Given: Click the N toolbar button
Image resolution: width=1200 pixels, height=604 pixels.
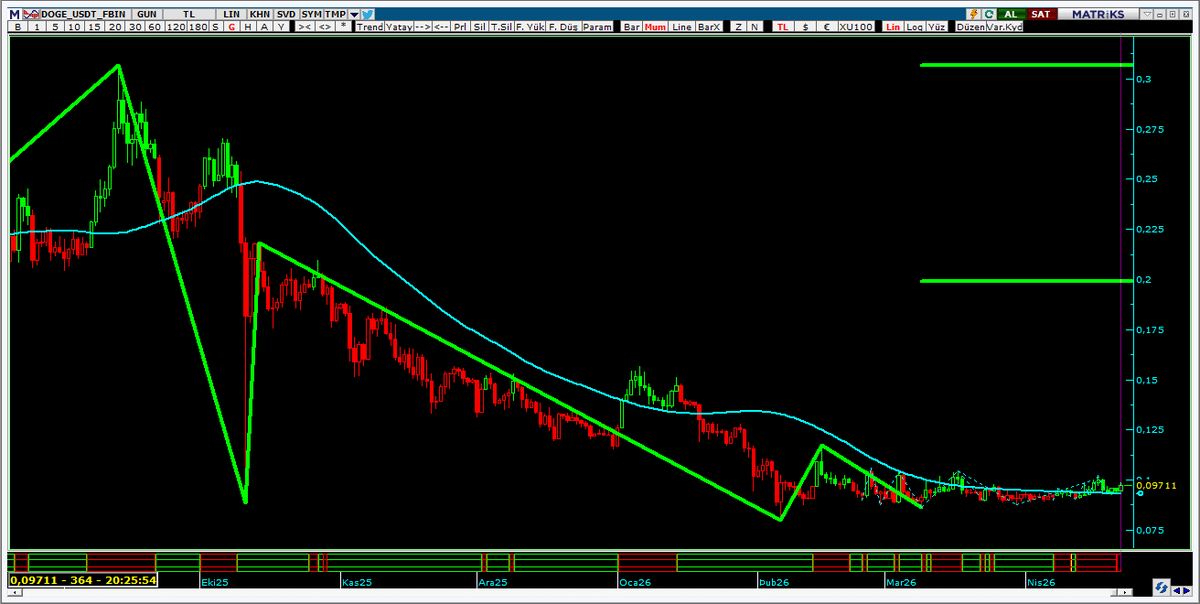Looking at the screenshot, I should click(754, 27).
